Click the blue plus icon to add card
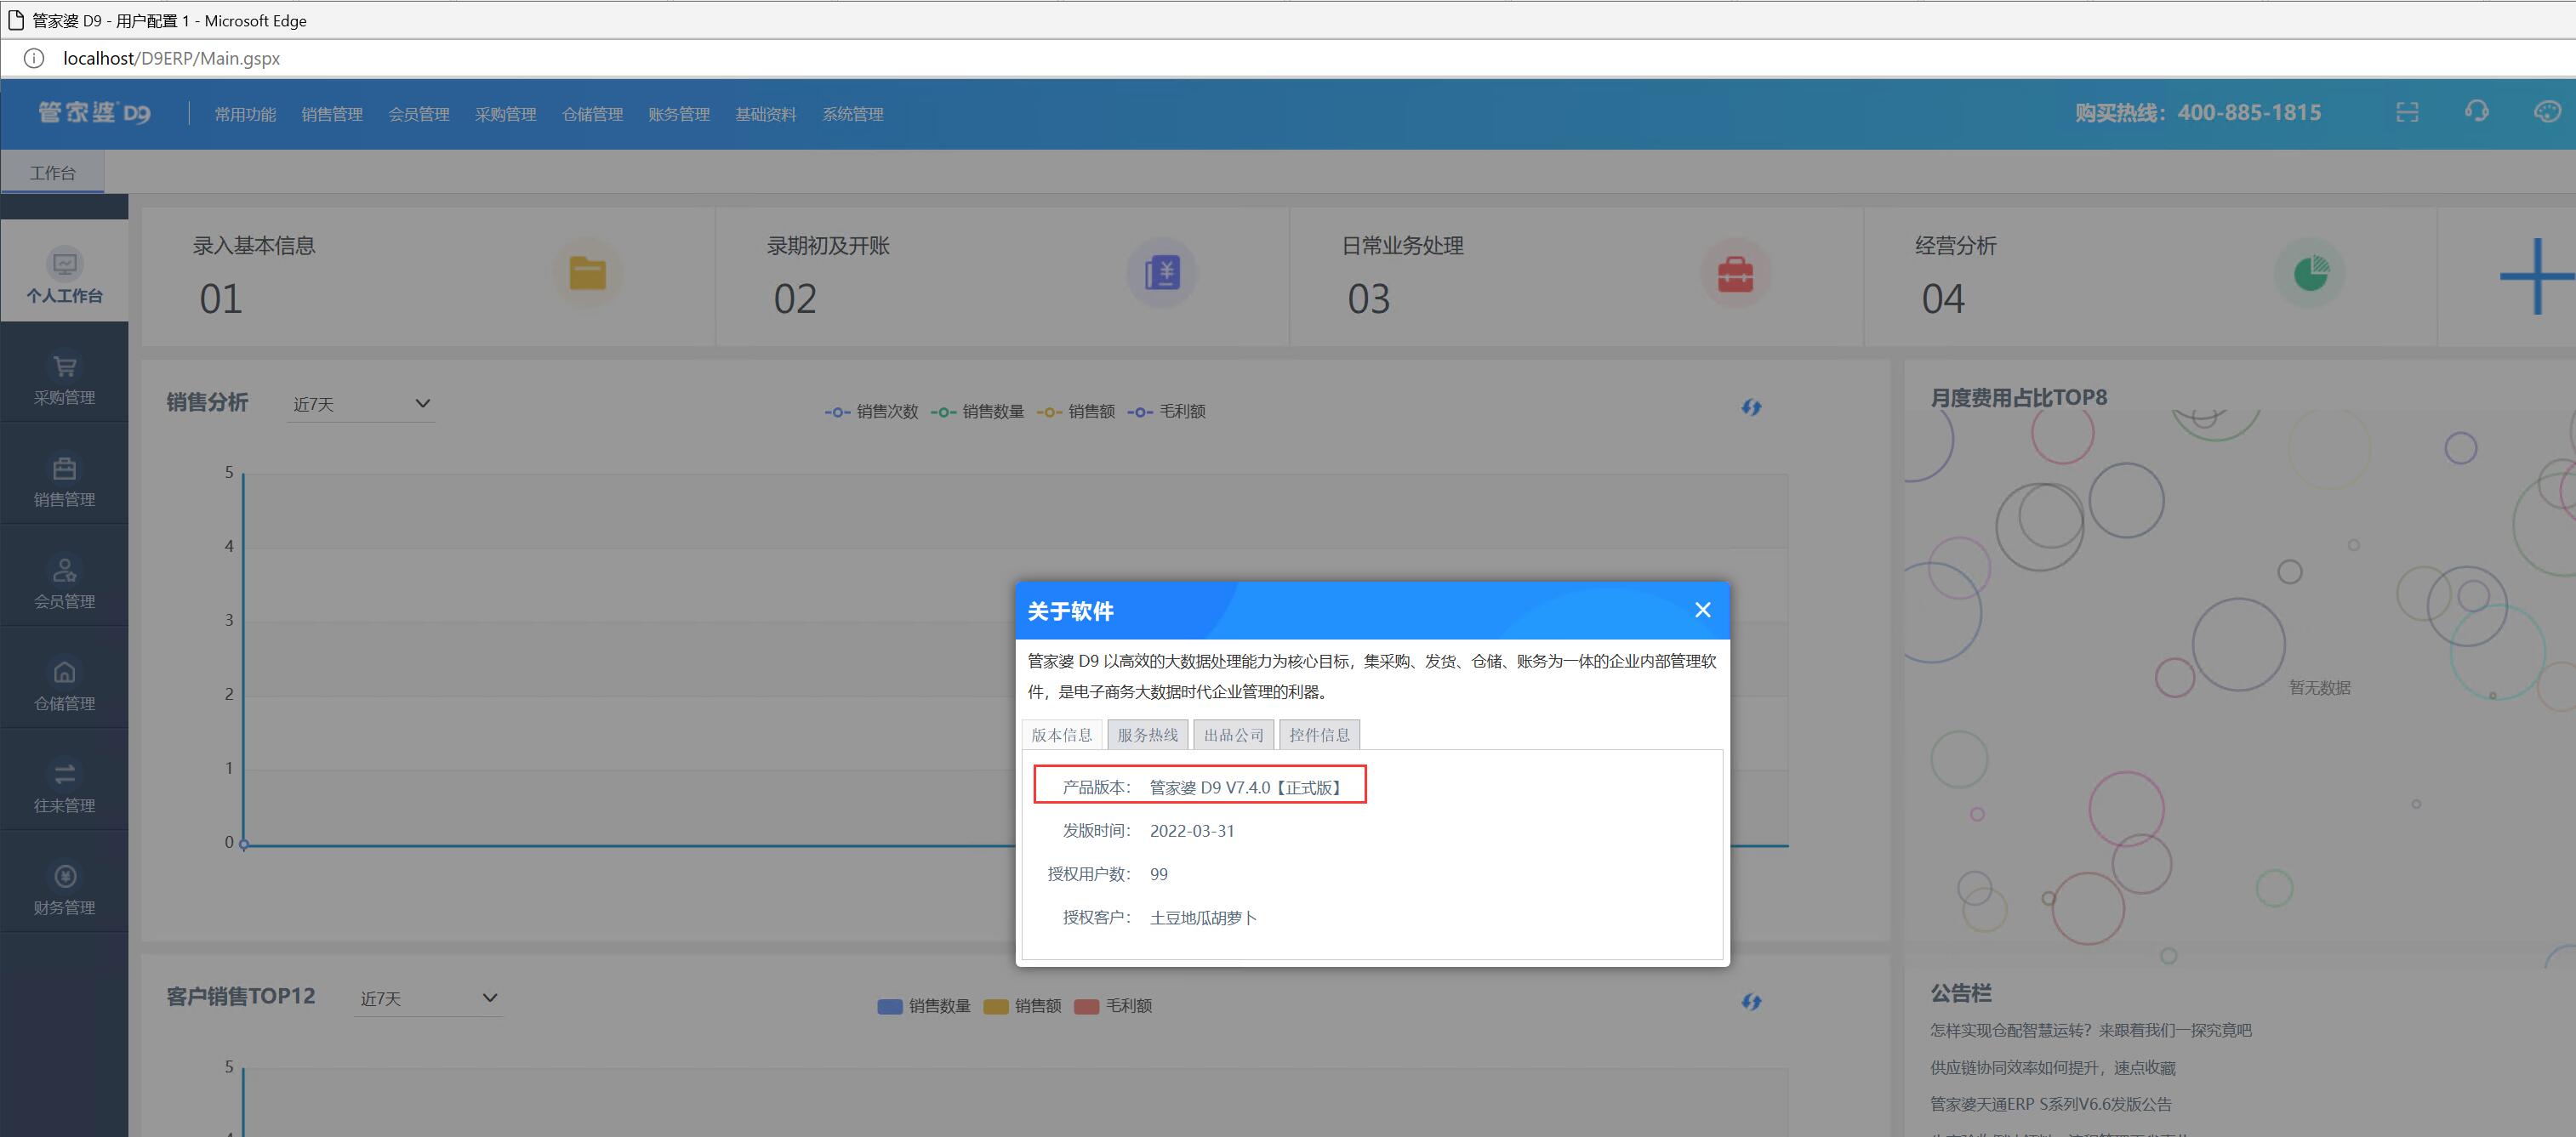Viewport: 2576px width, 1137px height. point(2537,276)
